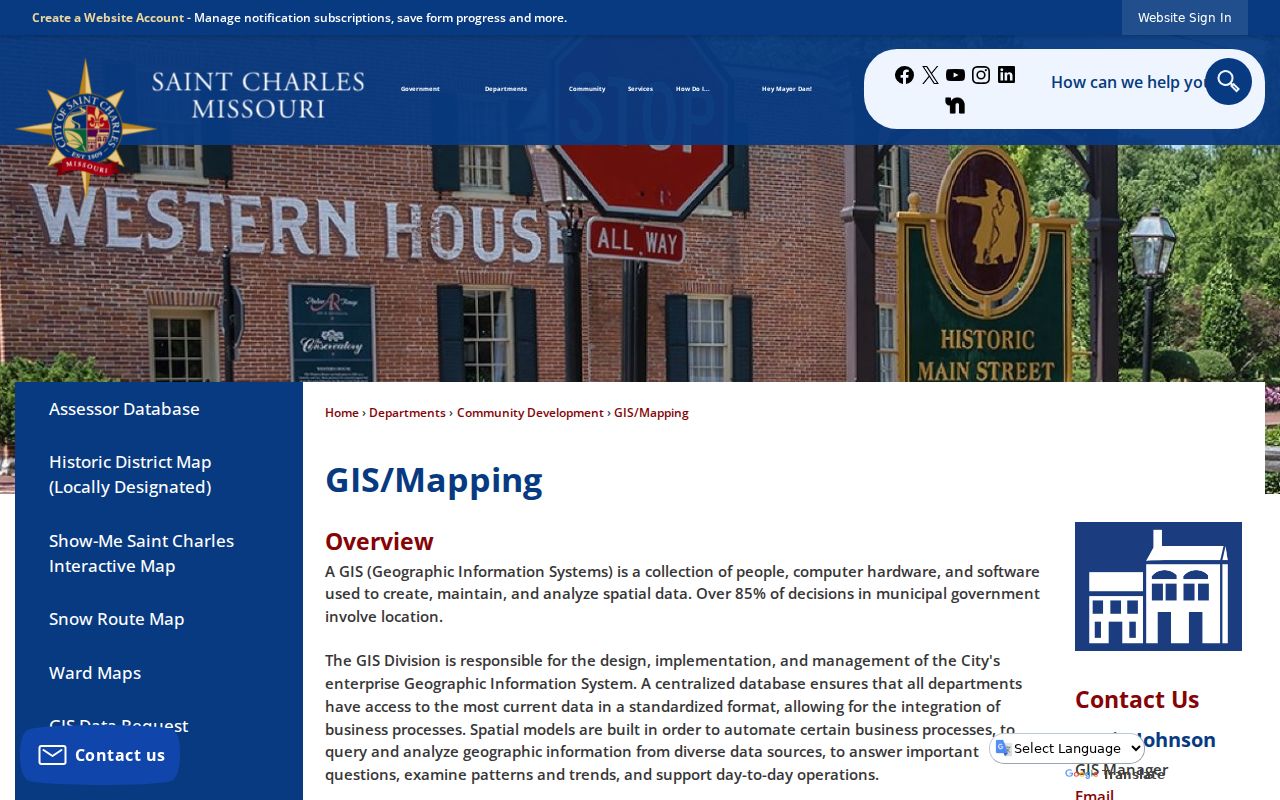
Task: Click the GIS/Mapping breadcrumb link
Action: point(651,413)
